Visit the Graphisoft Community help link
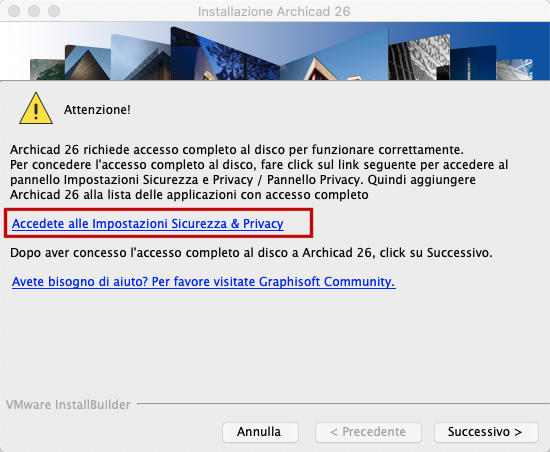 pos(204,282)
